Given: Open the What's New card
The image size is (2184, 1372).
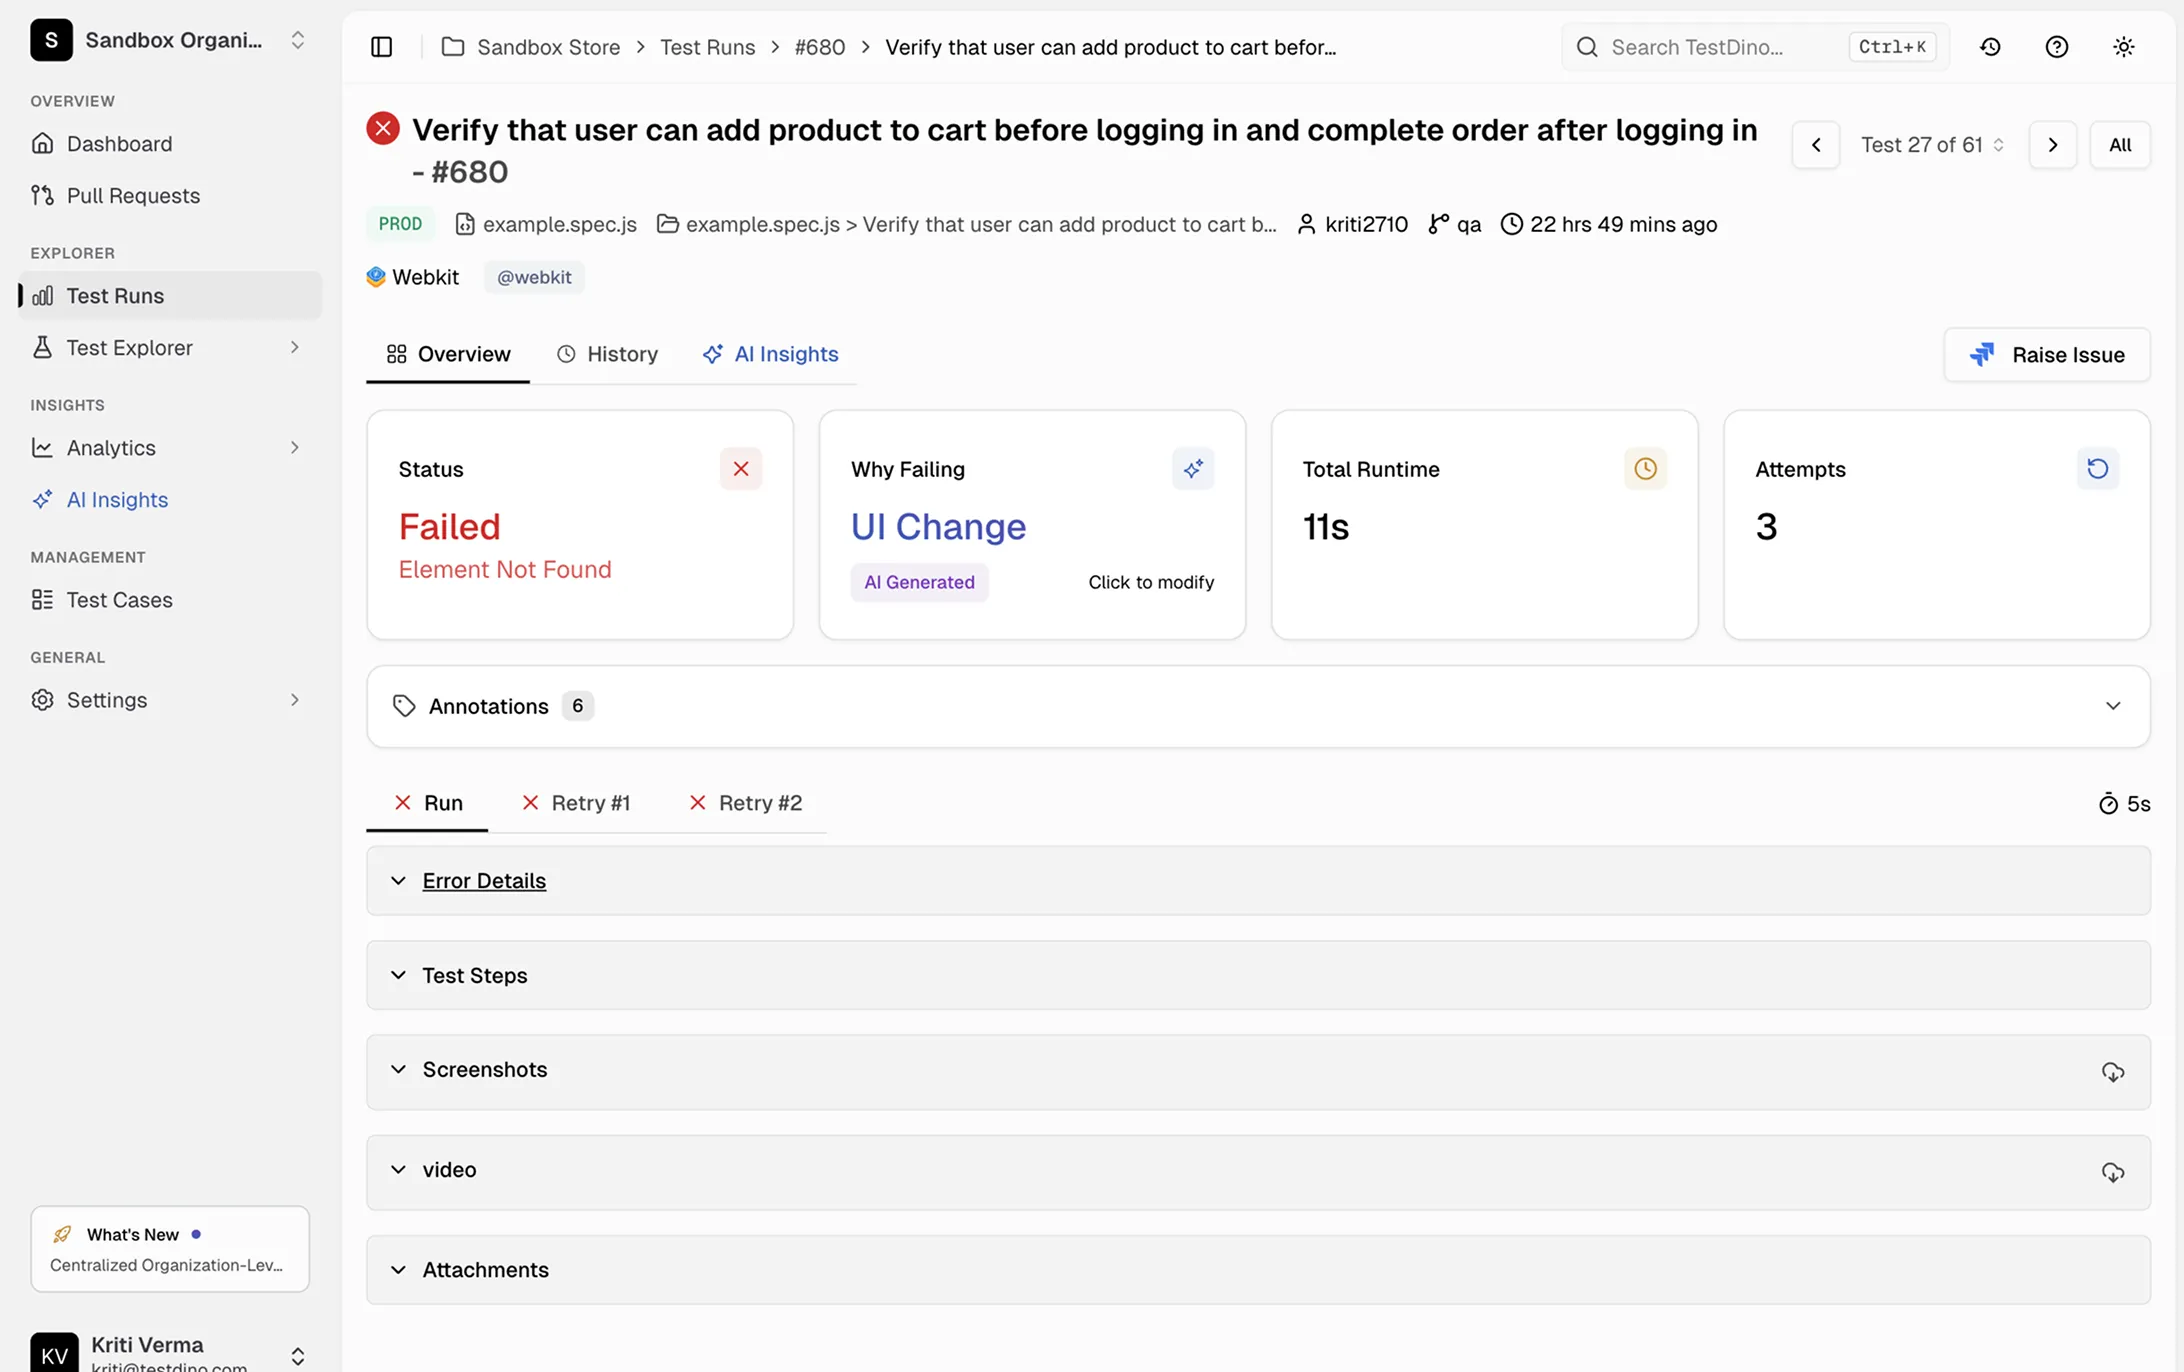Looking at the screenshot, I should pyautogui.click(x=170, y=1249).
